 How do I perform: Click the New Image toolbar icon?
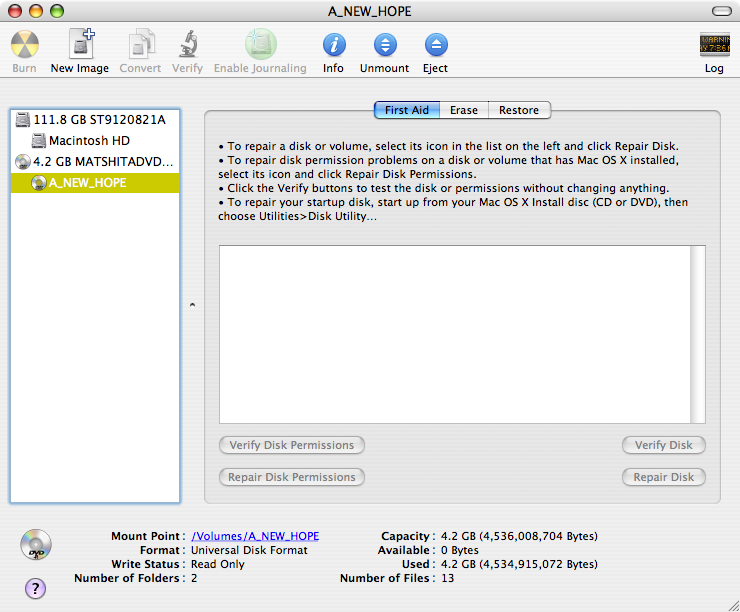(x=80, y=46)
